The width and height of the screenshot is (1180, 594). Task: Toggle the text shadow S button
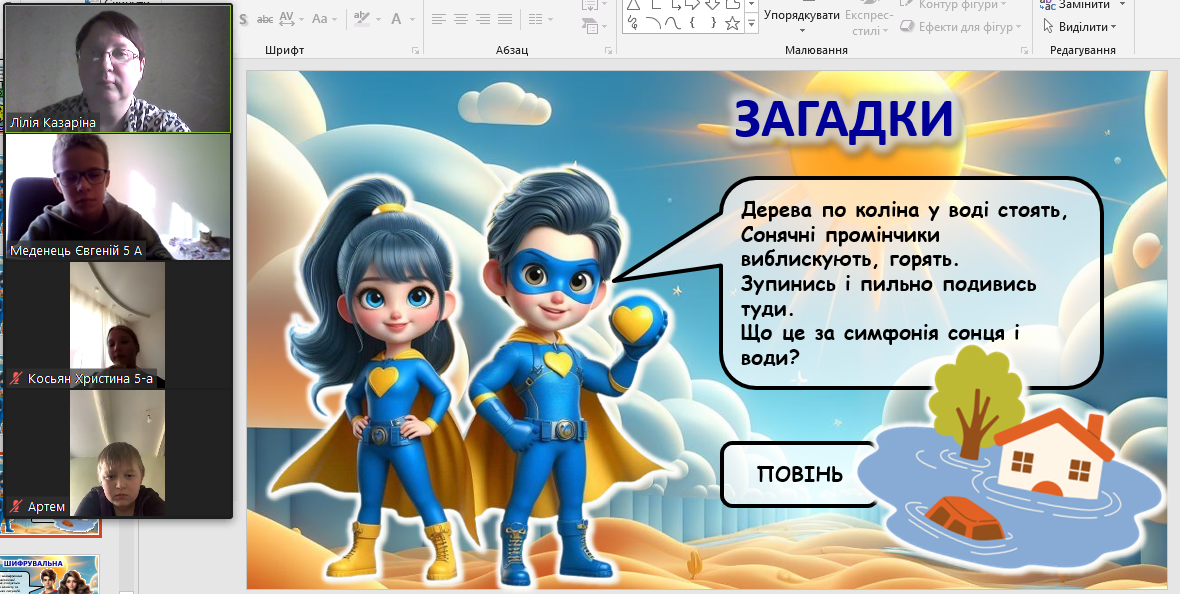point(243,19)
